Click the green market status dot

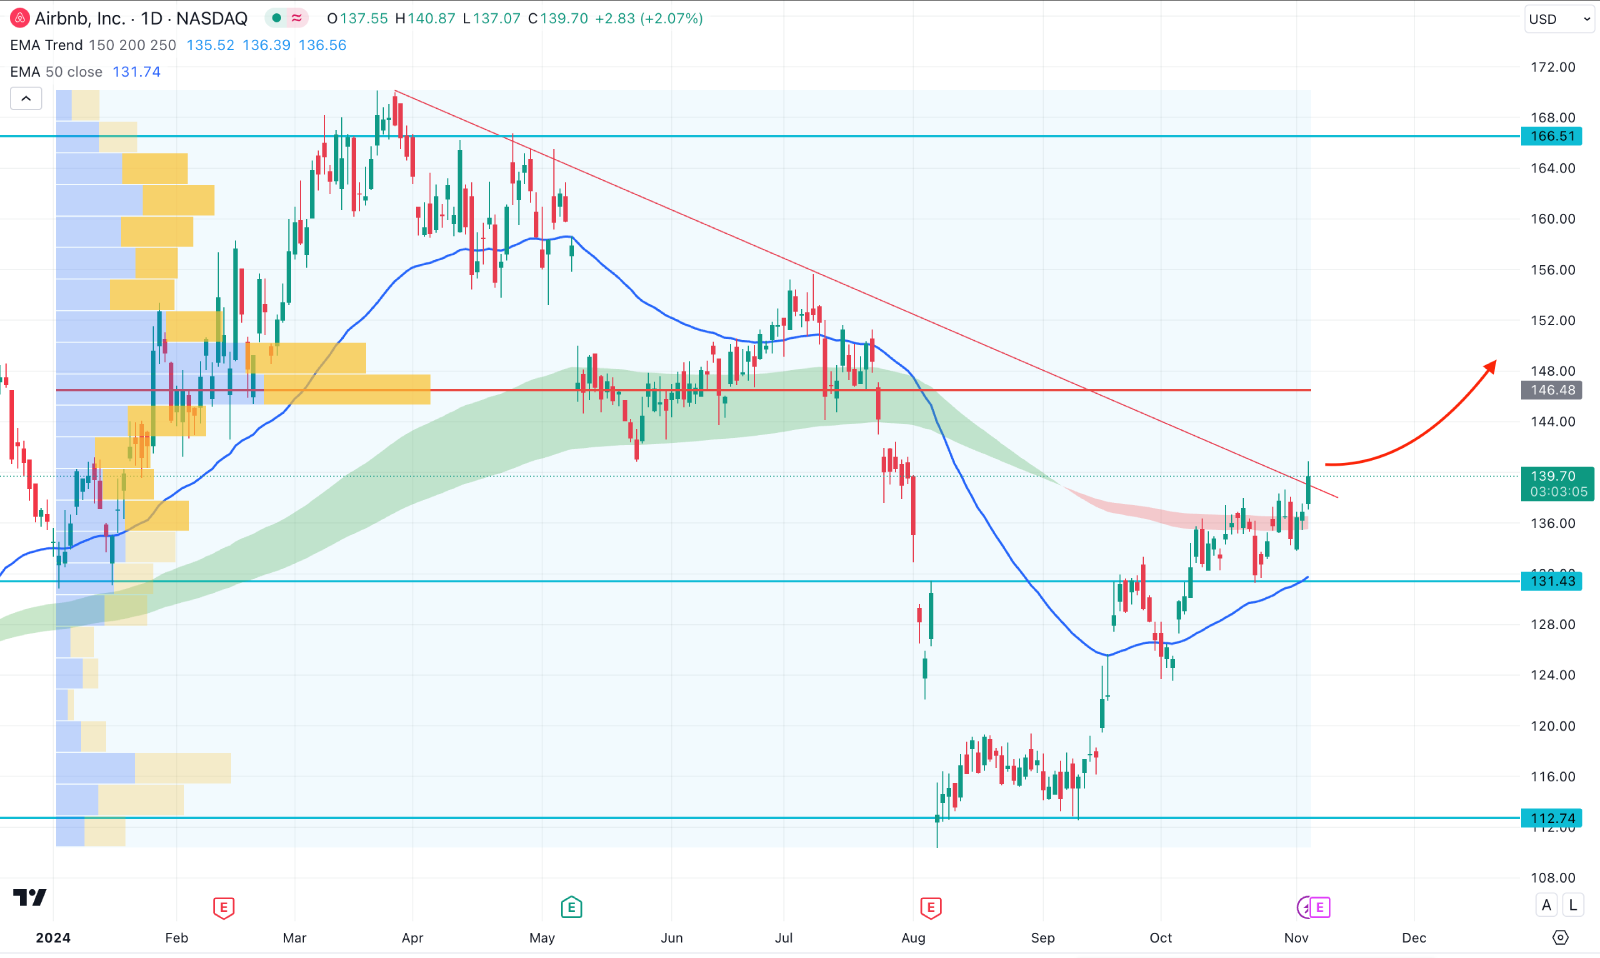click(277, 18)
